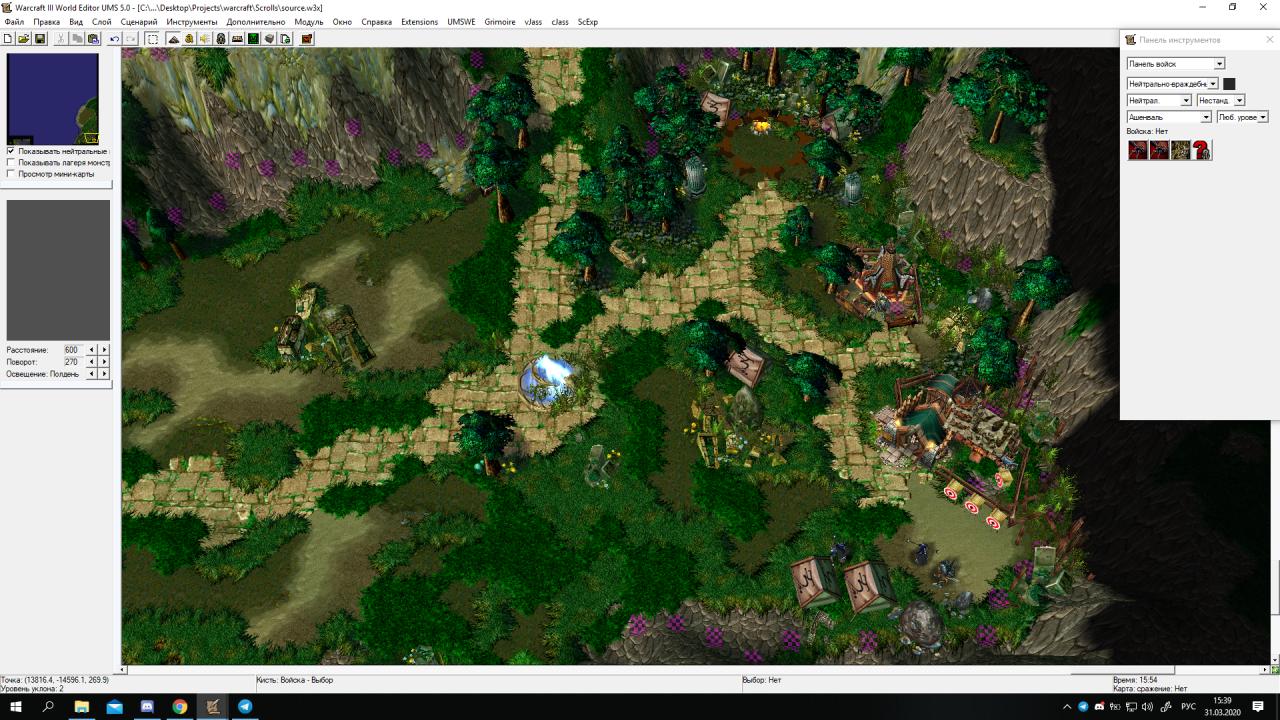Save the map using the floppy disk icon
The image size is (1280, 720).
pos(40,39)
